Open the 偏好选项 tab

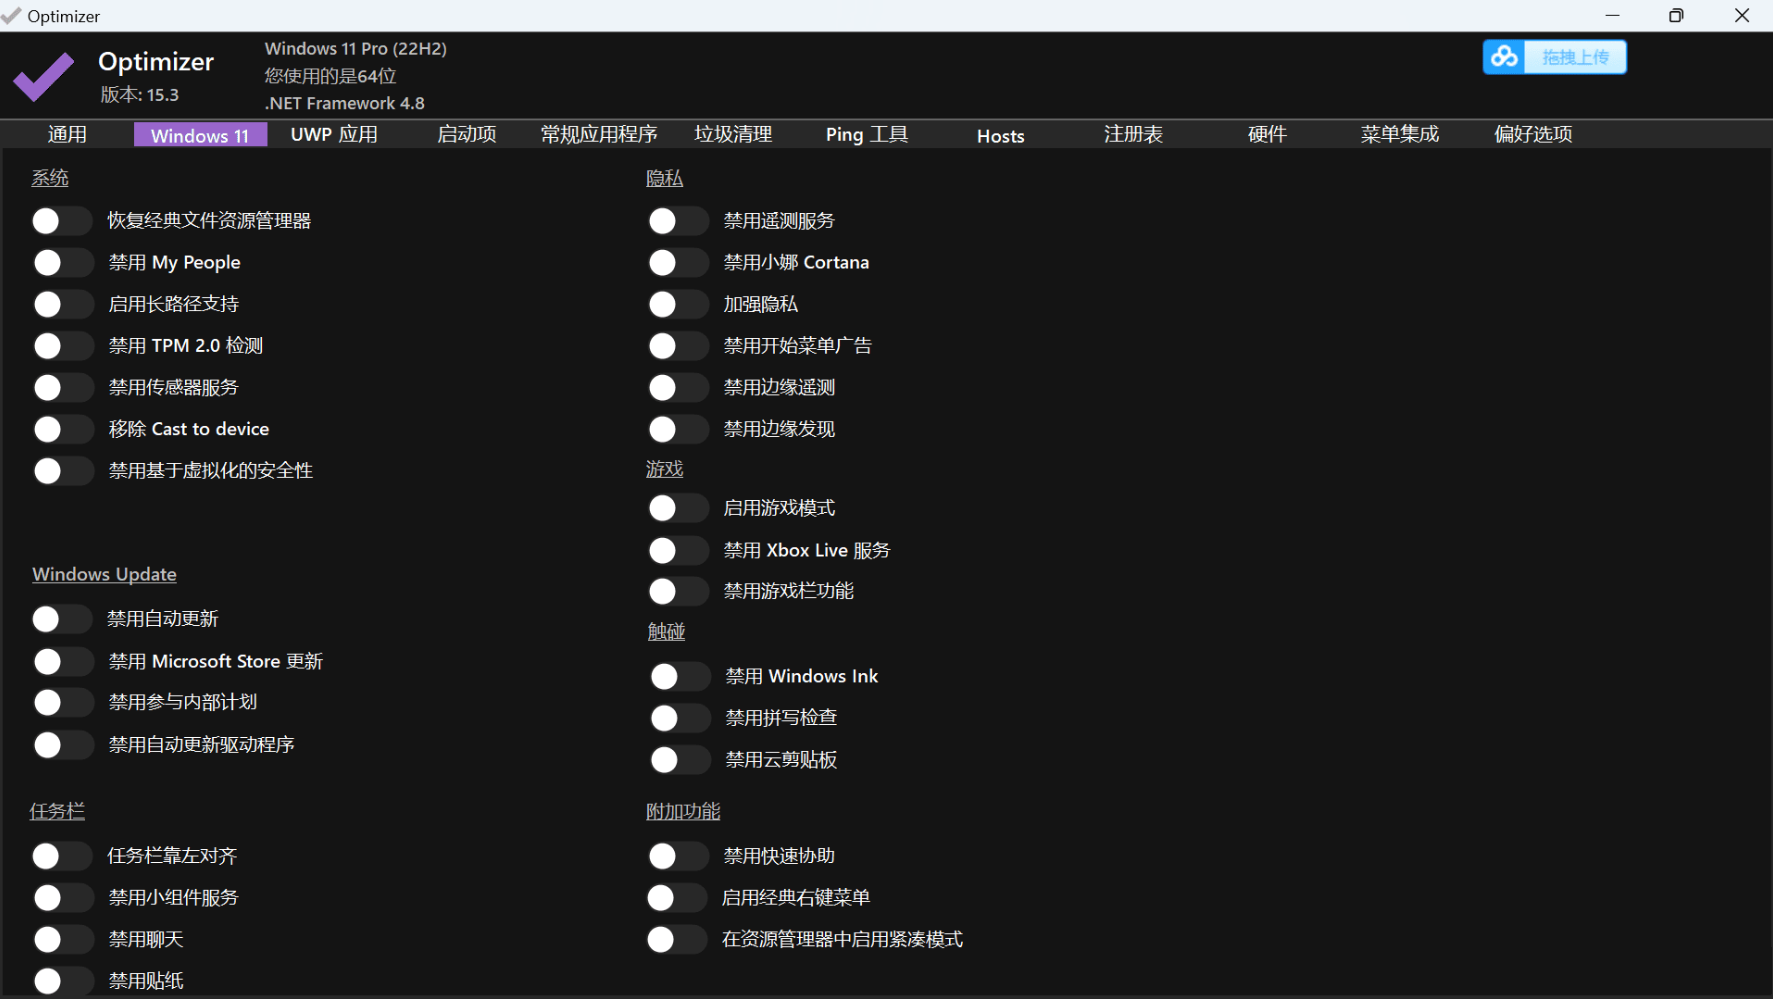point(1533,135)
